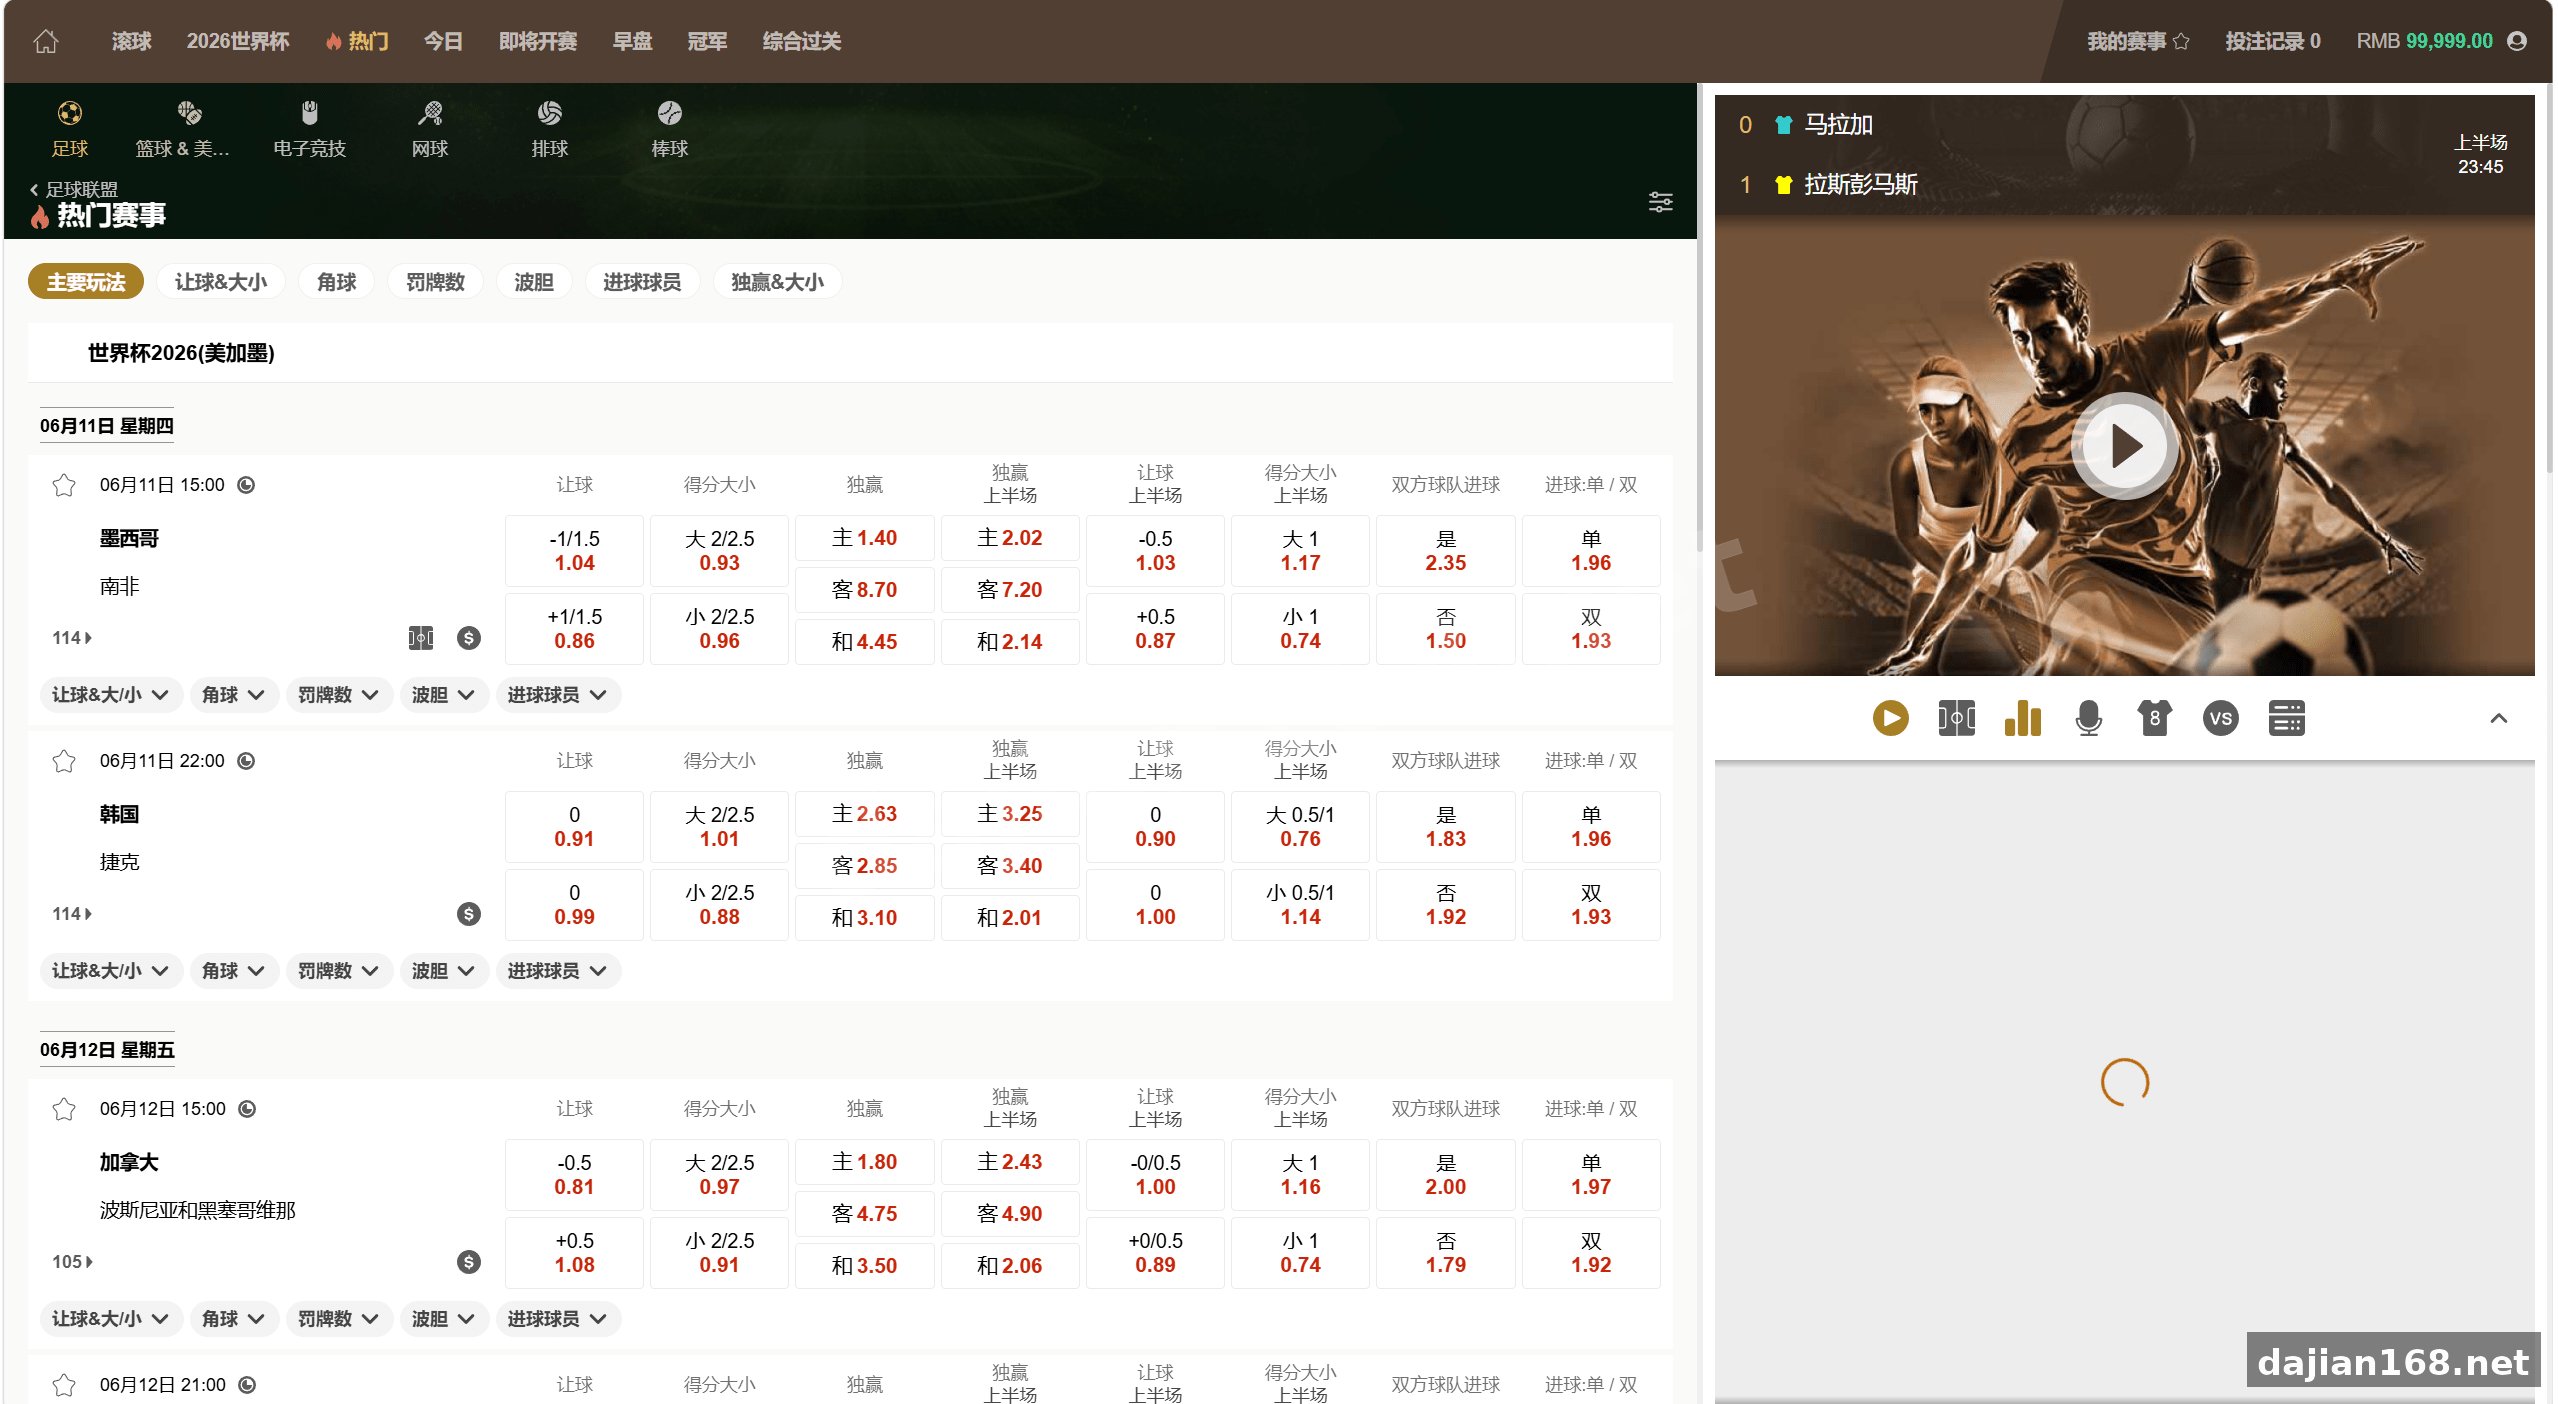Image resolution: width=2558 pixels, height=1404 pixels.
Task: Open the 热门 navigation tab
Action: 357,41
